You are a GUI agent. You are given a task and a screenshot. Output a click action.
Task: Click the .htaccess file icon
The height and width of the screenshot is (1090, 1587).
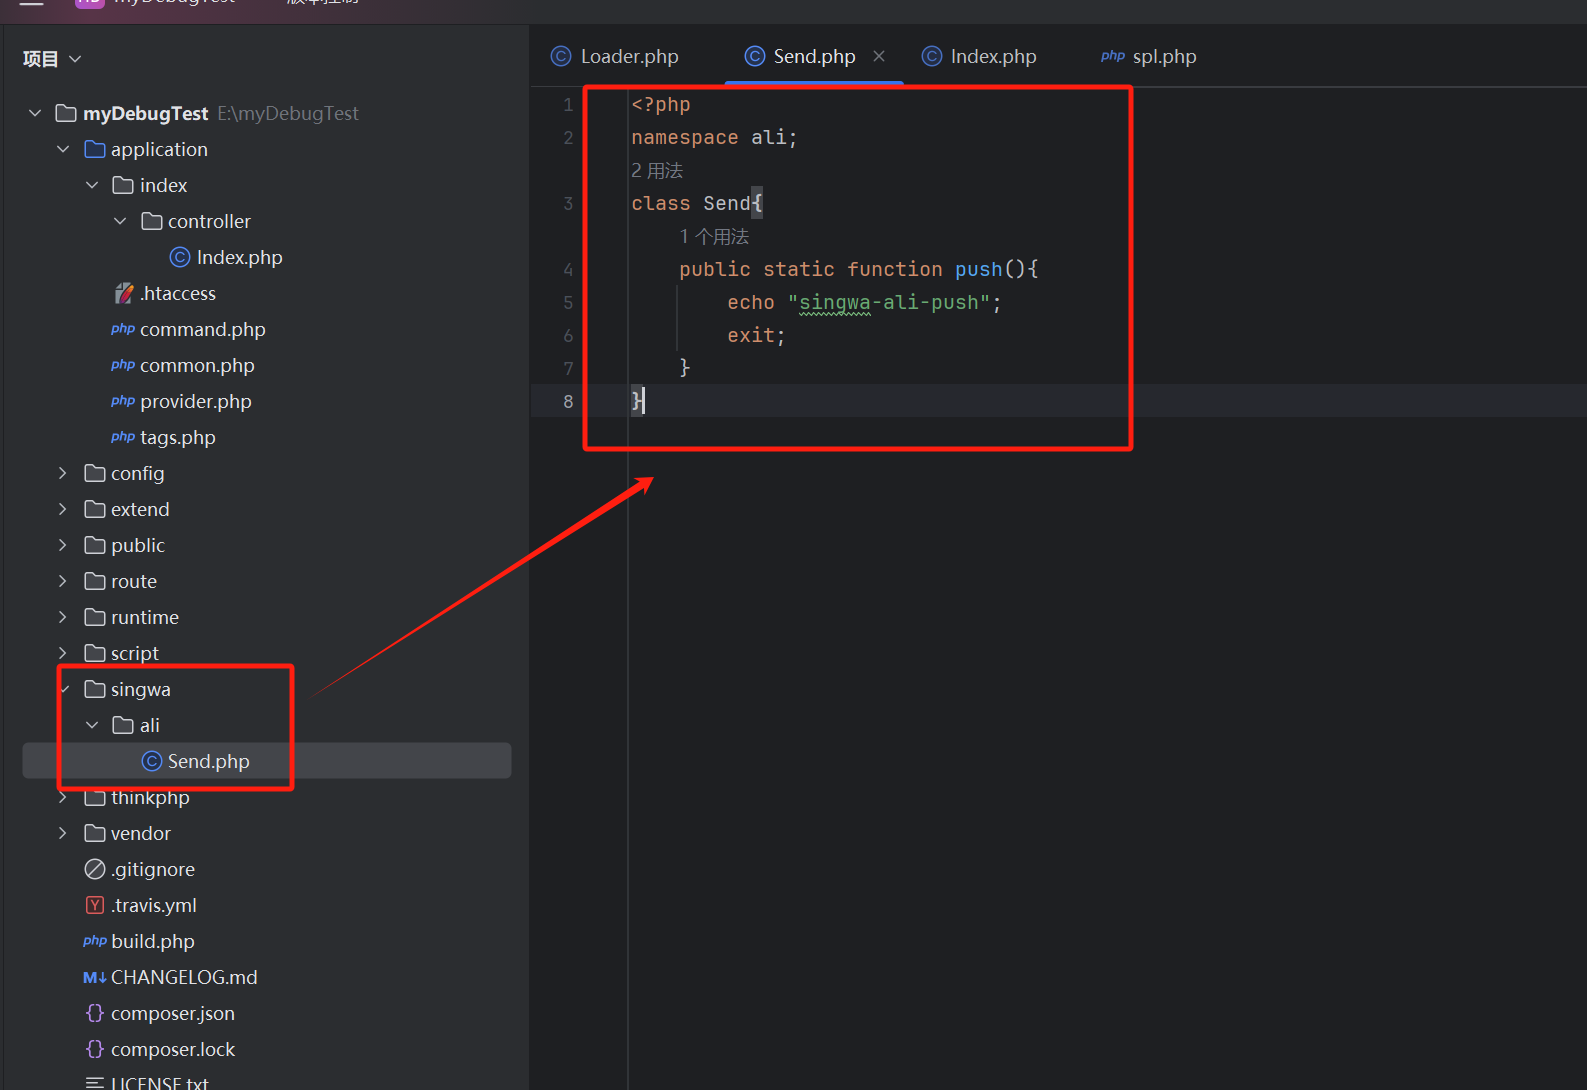(124, 294)
